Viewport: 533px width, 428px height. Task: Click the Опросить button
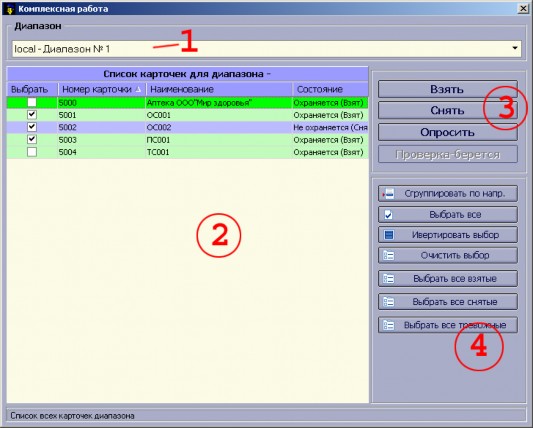[x=448, y=132]
